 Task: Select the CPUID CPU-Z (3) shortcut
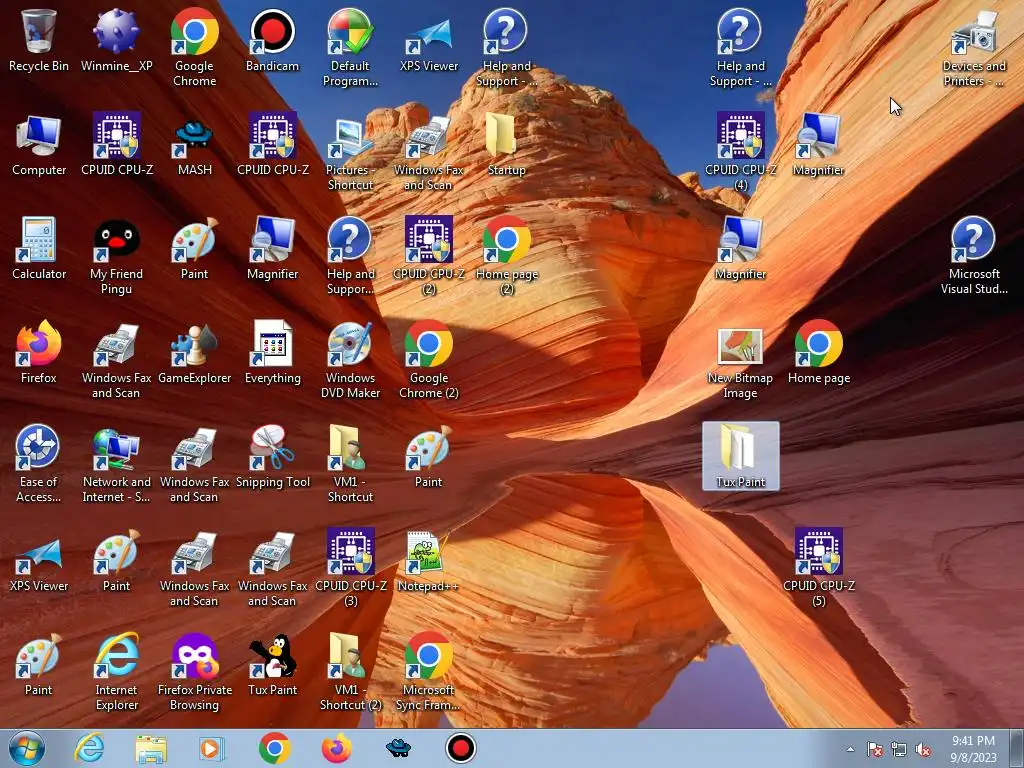click(x=350, y=568)
